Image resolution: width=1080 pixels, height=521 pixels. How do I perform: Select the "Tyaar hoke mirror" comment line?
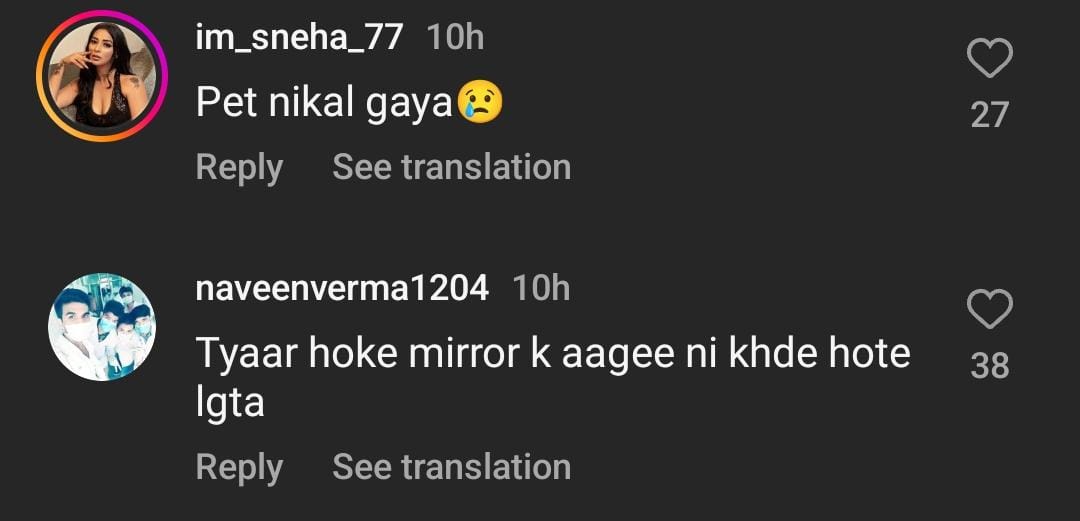(x=552, y=353)
